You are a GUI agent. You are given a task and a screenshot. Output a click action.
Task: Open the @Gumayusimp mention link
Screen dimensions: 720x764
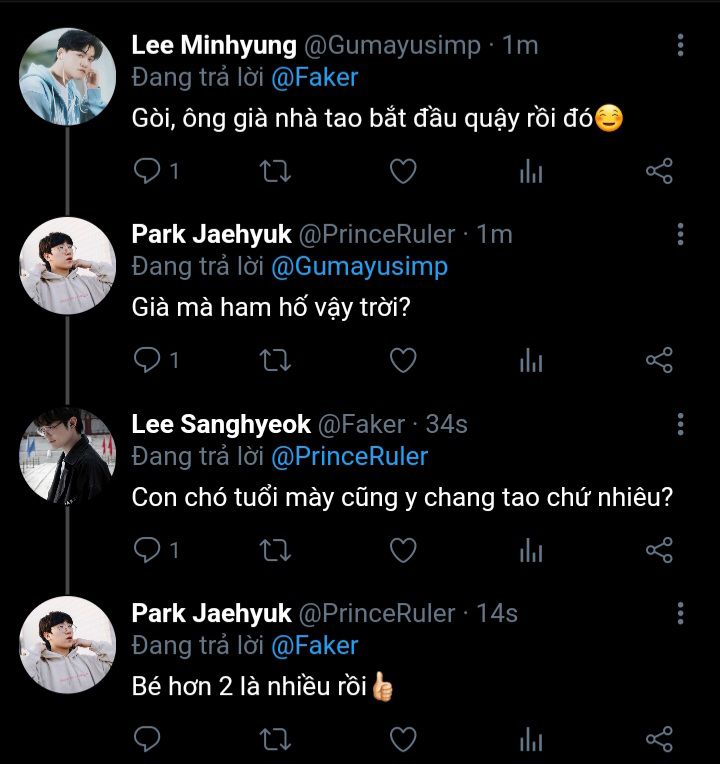360,267
